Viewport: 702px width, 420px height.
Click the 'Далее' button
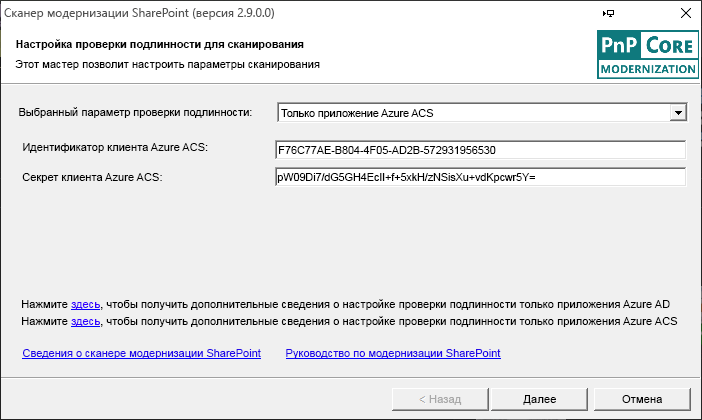539,399
